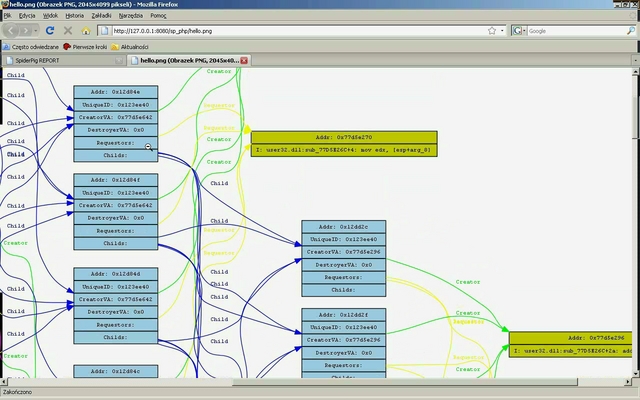Click 'CreatorVA: 0x77d5e296' in node 0x12dd2c

(344, 252)
